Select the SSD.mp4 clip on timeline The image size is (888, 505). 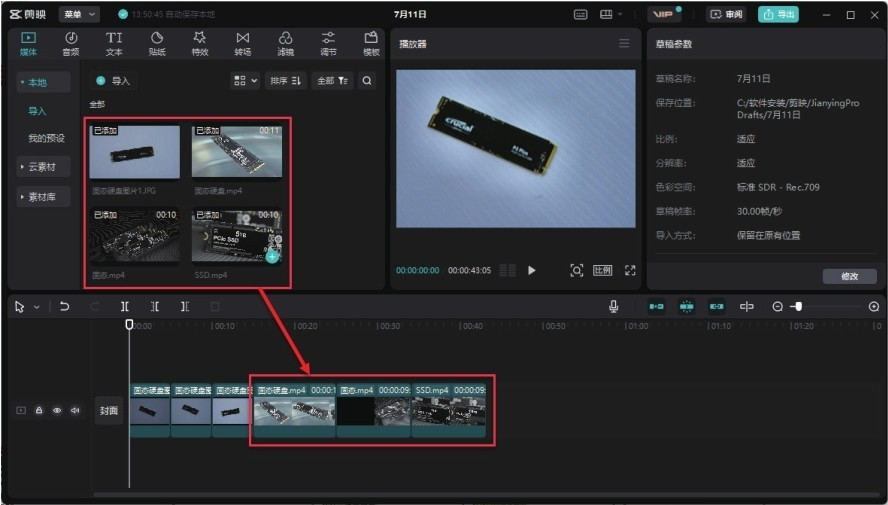pyautogui.click(x=449, y=411)
